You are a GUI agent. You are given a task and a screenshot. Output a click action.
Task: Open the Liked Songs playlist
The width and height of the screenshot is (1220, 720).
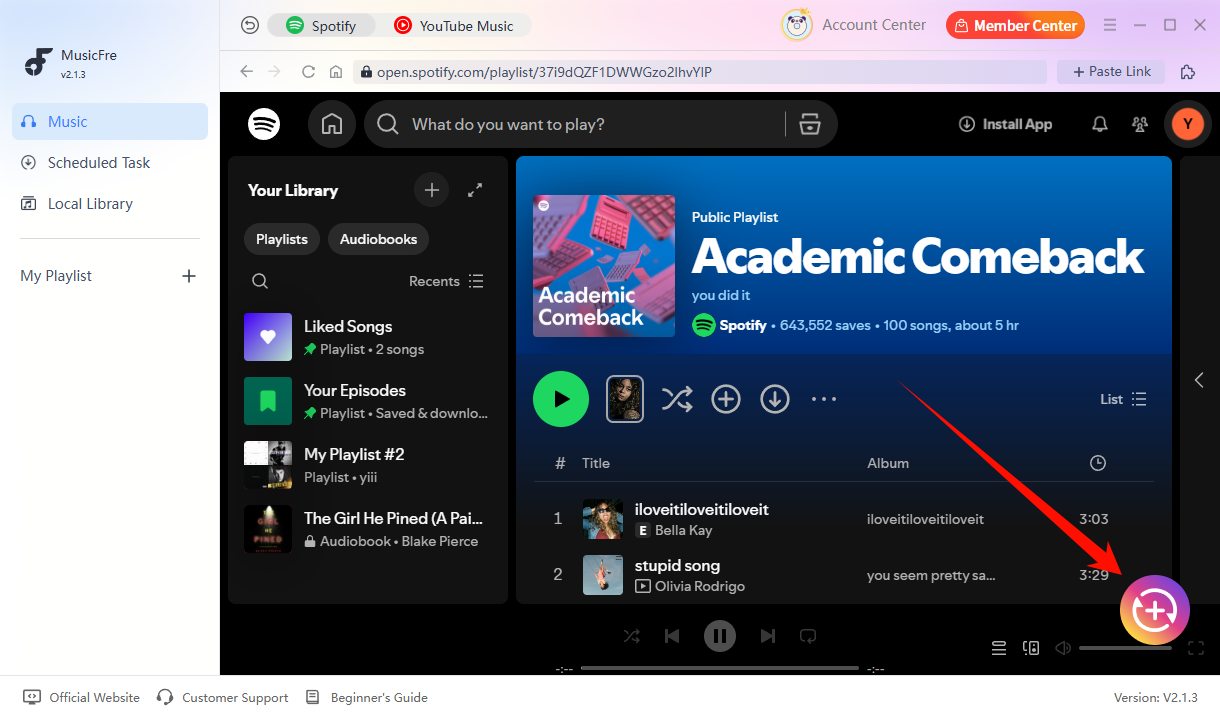click(368, 337)
